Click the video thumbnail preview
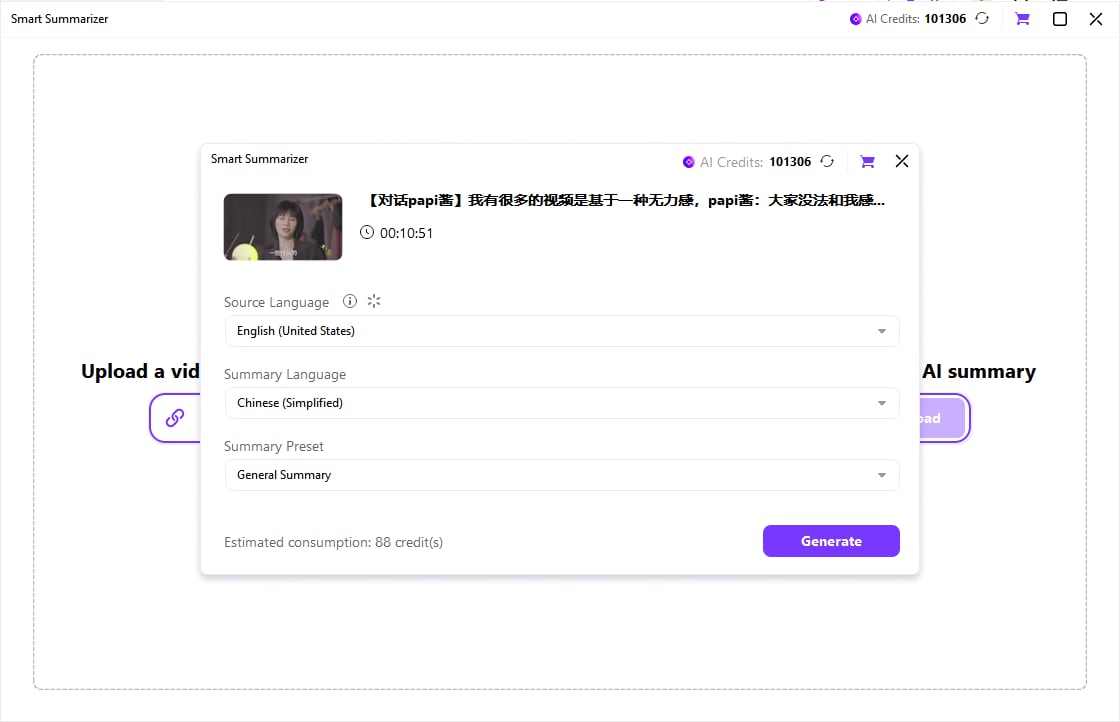 point(283,227)
